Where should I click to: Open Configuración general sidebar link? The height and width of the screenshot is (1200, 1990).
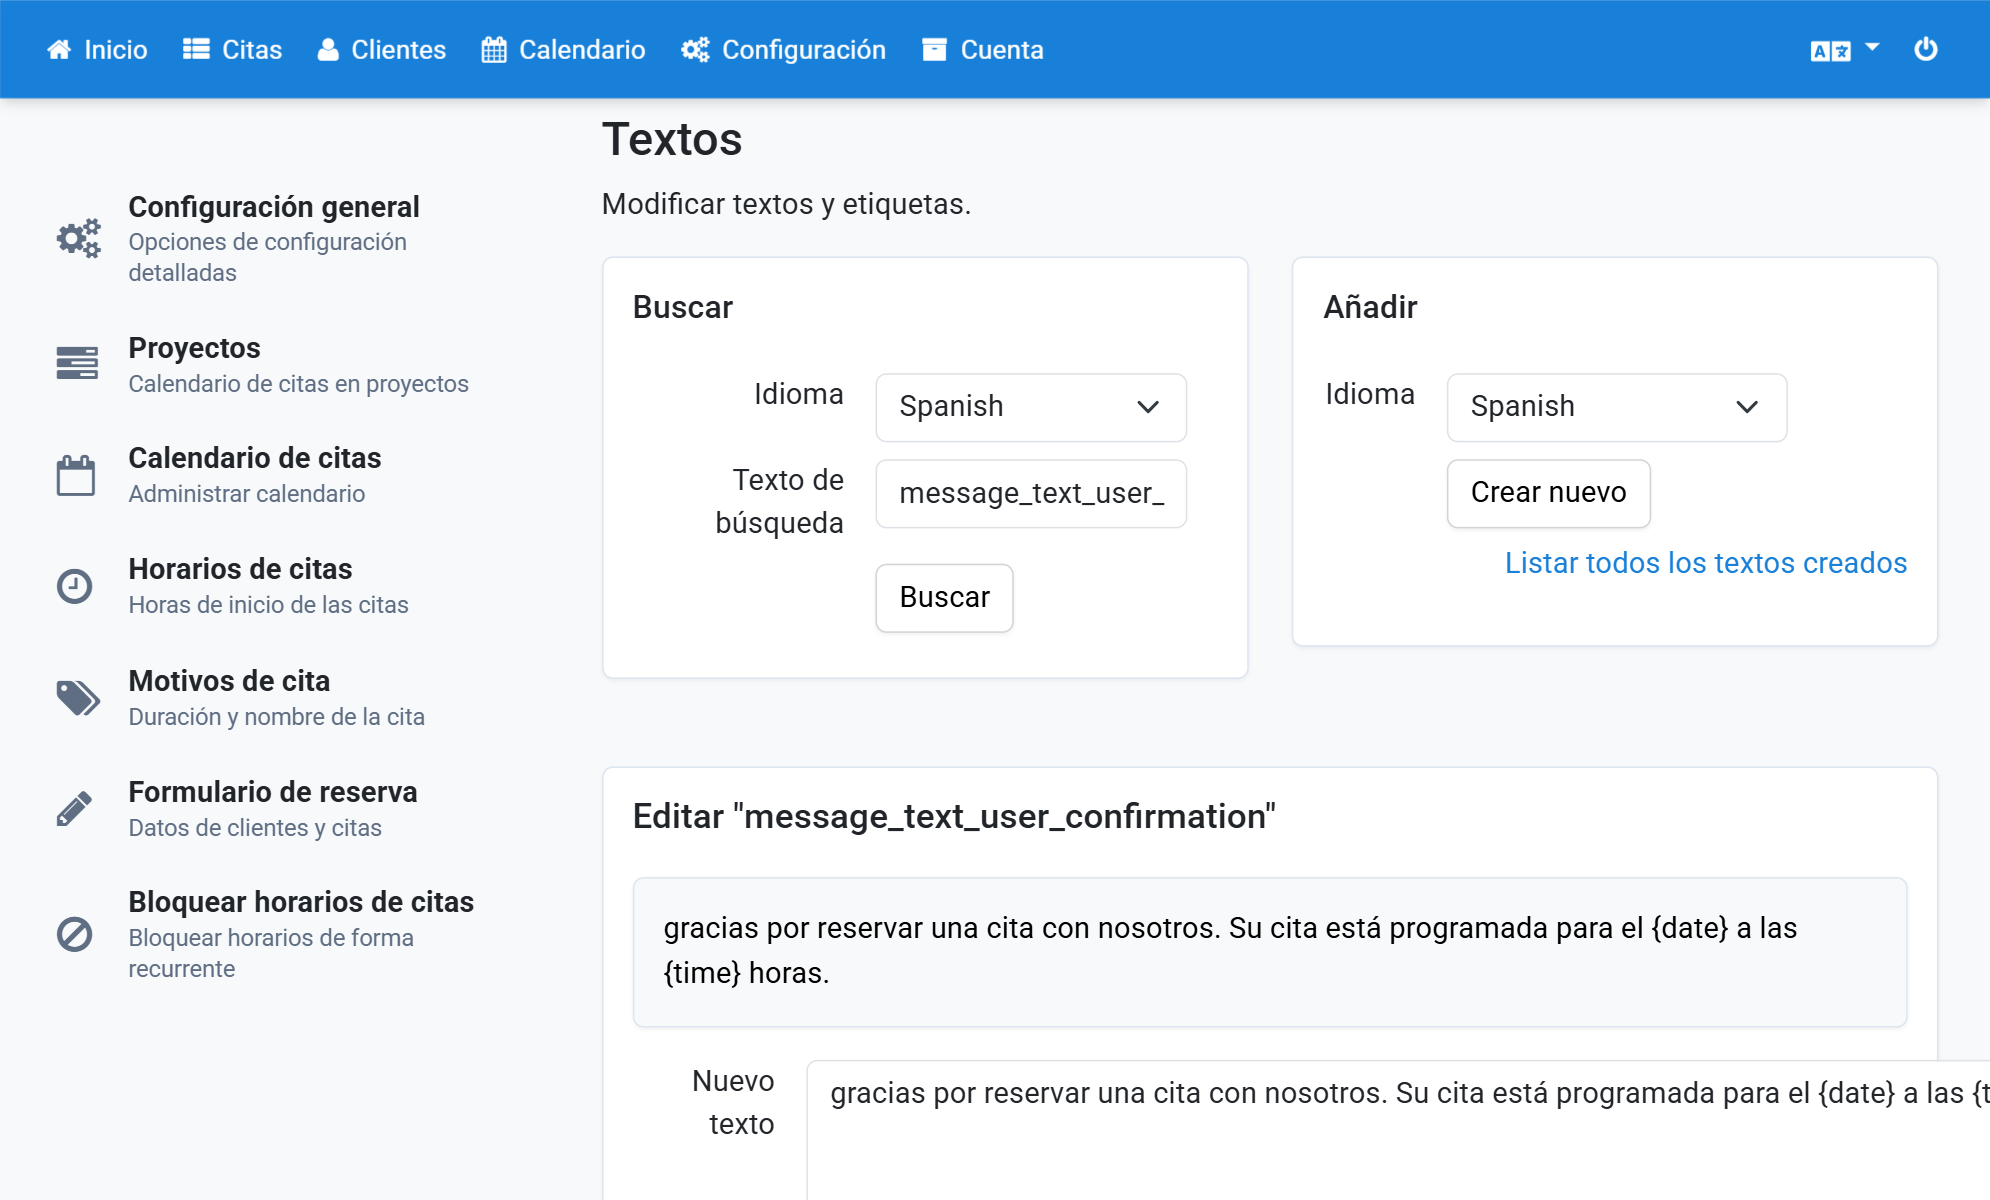tap(274, 207)
